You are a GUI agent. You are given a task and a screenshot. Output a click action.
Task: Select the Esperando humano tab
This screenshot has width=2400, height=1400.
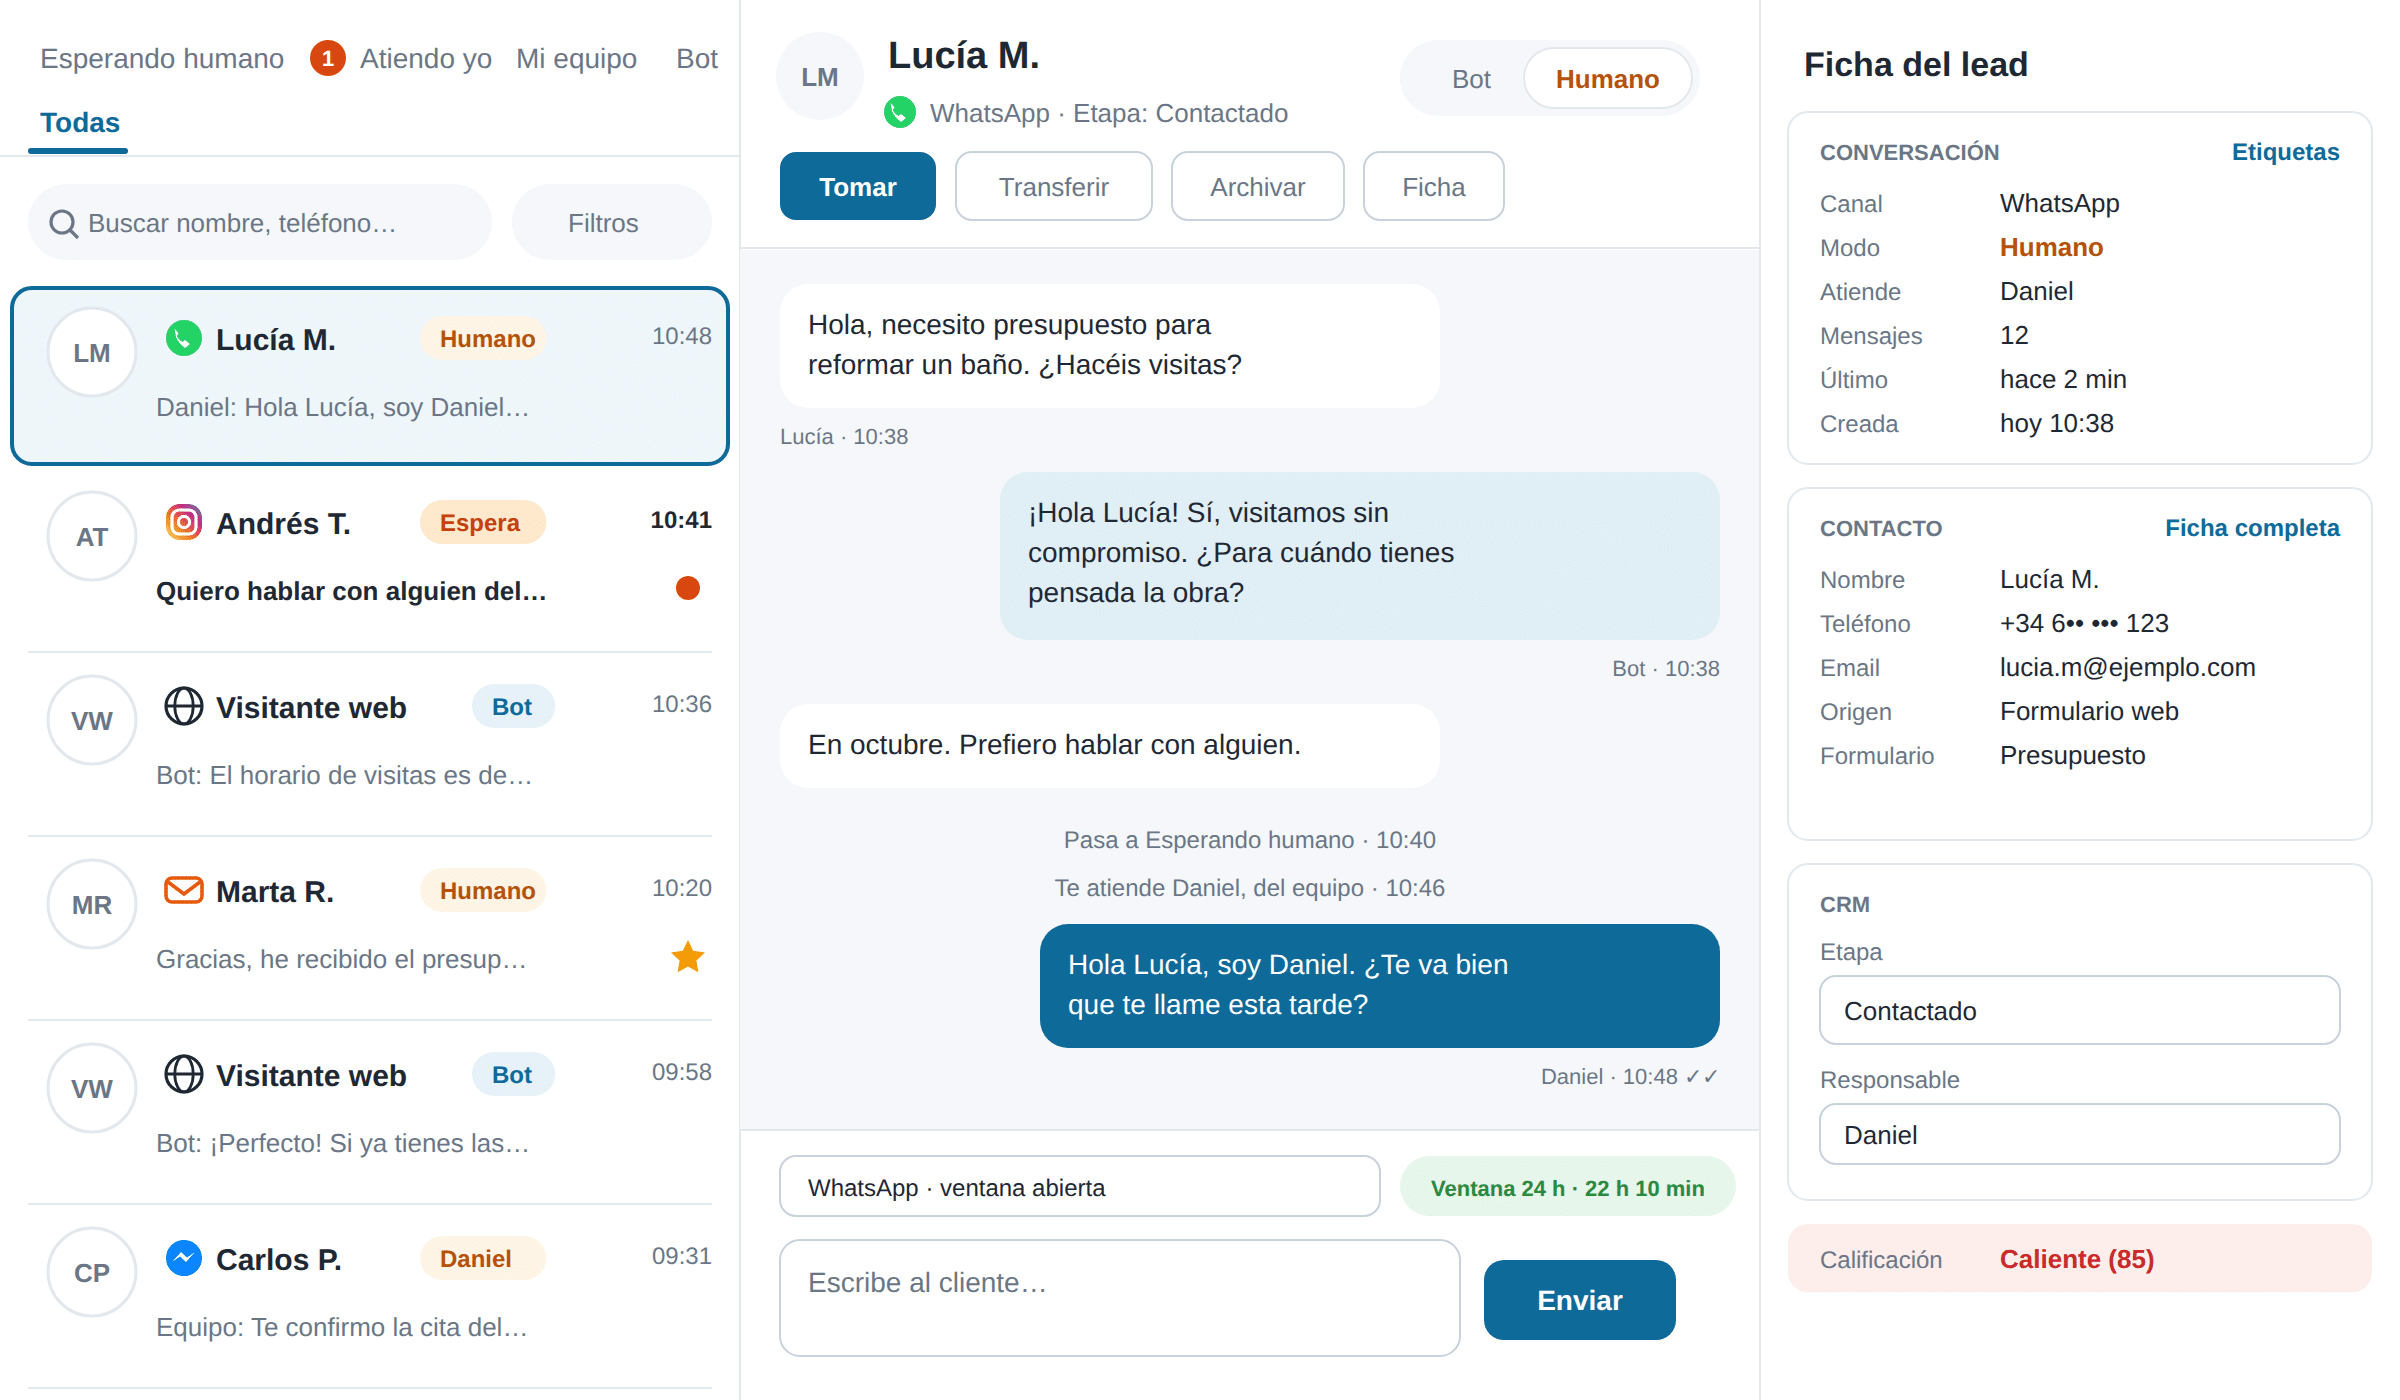coord(162,59)
